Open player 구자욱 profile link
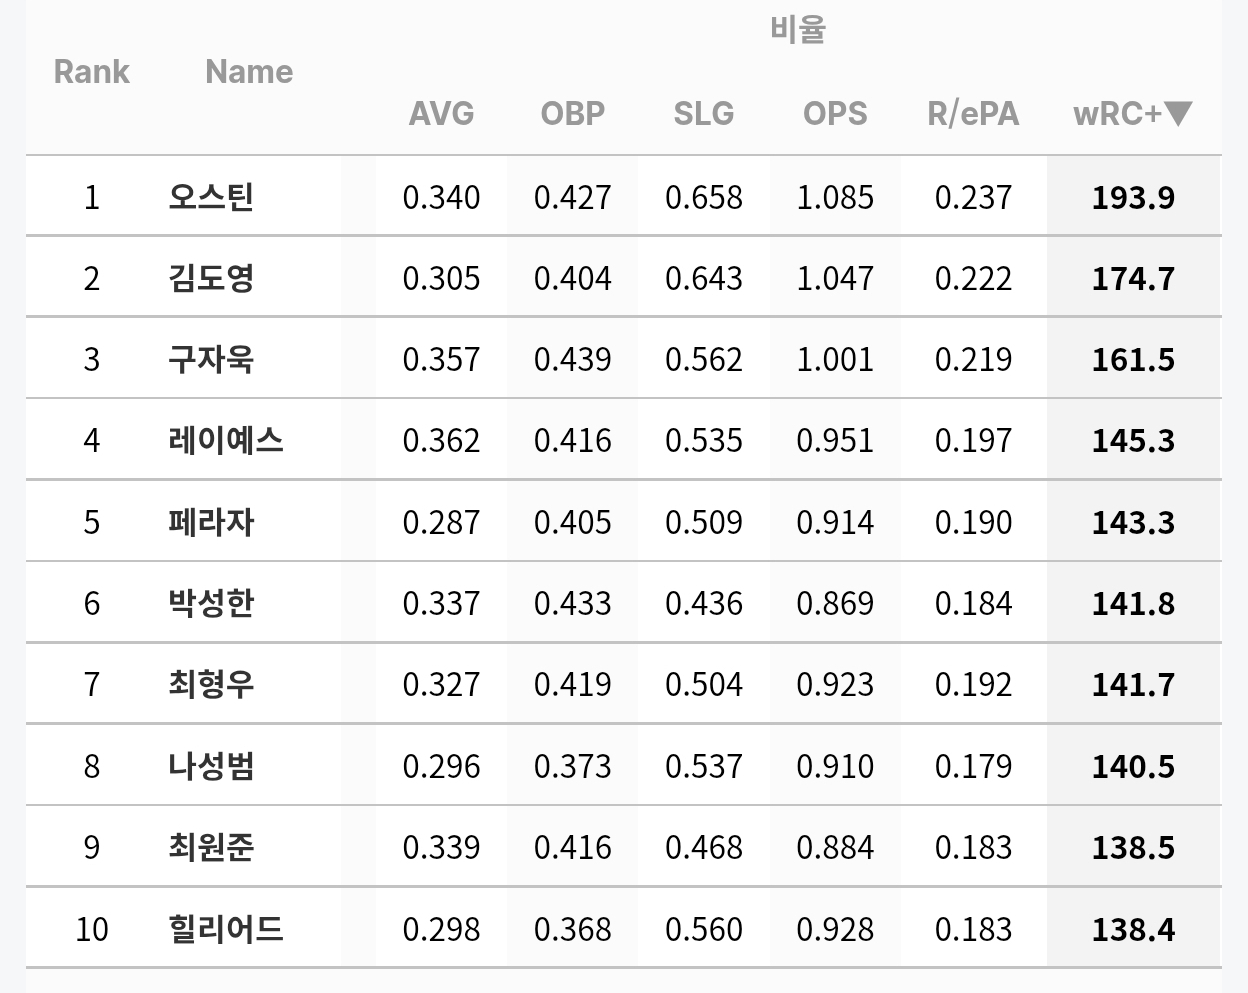 click(x=211, y=358)
